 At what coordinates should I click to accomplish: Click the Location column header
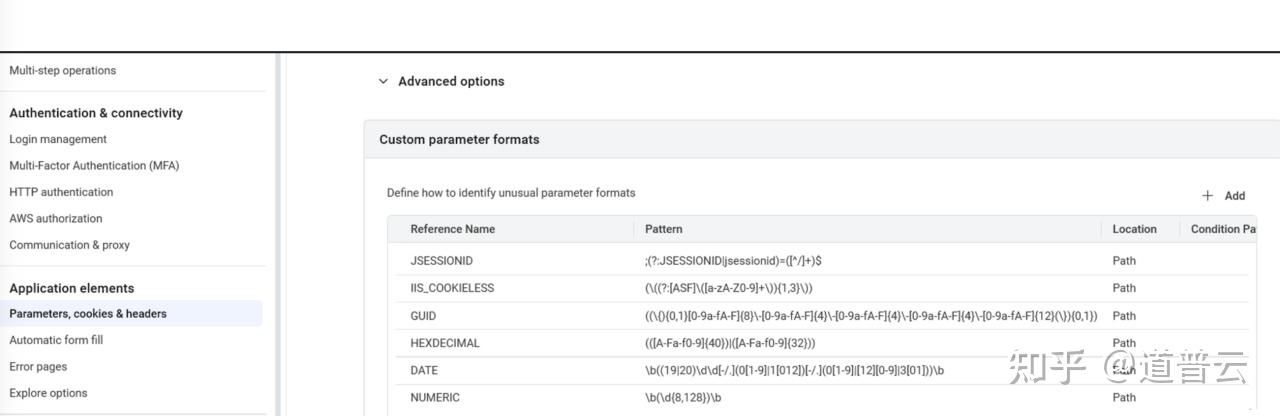[x=1134, y=229]
